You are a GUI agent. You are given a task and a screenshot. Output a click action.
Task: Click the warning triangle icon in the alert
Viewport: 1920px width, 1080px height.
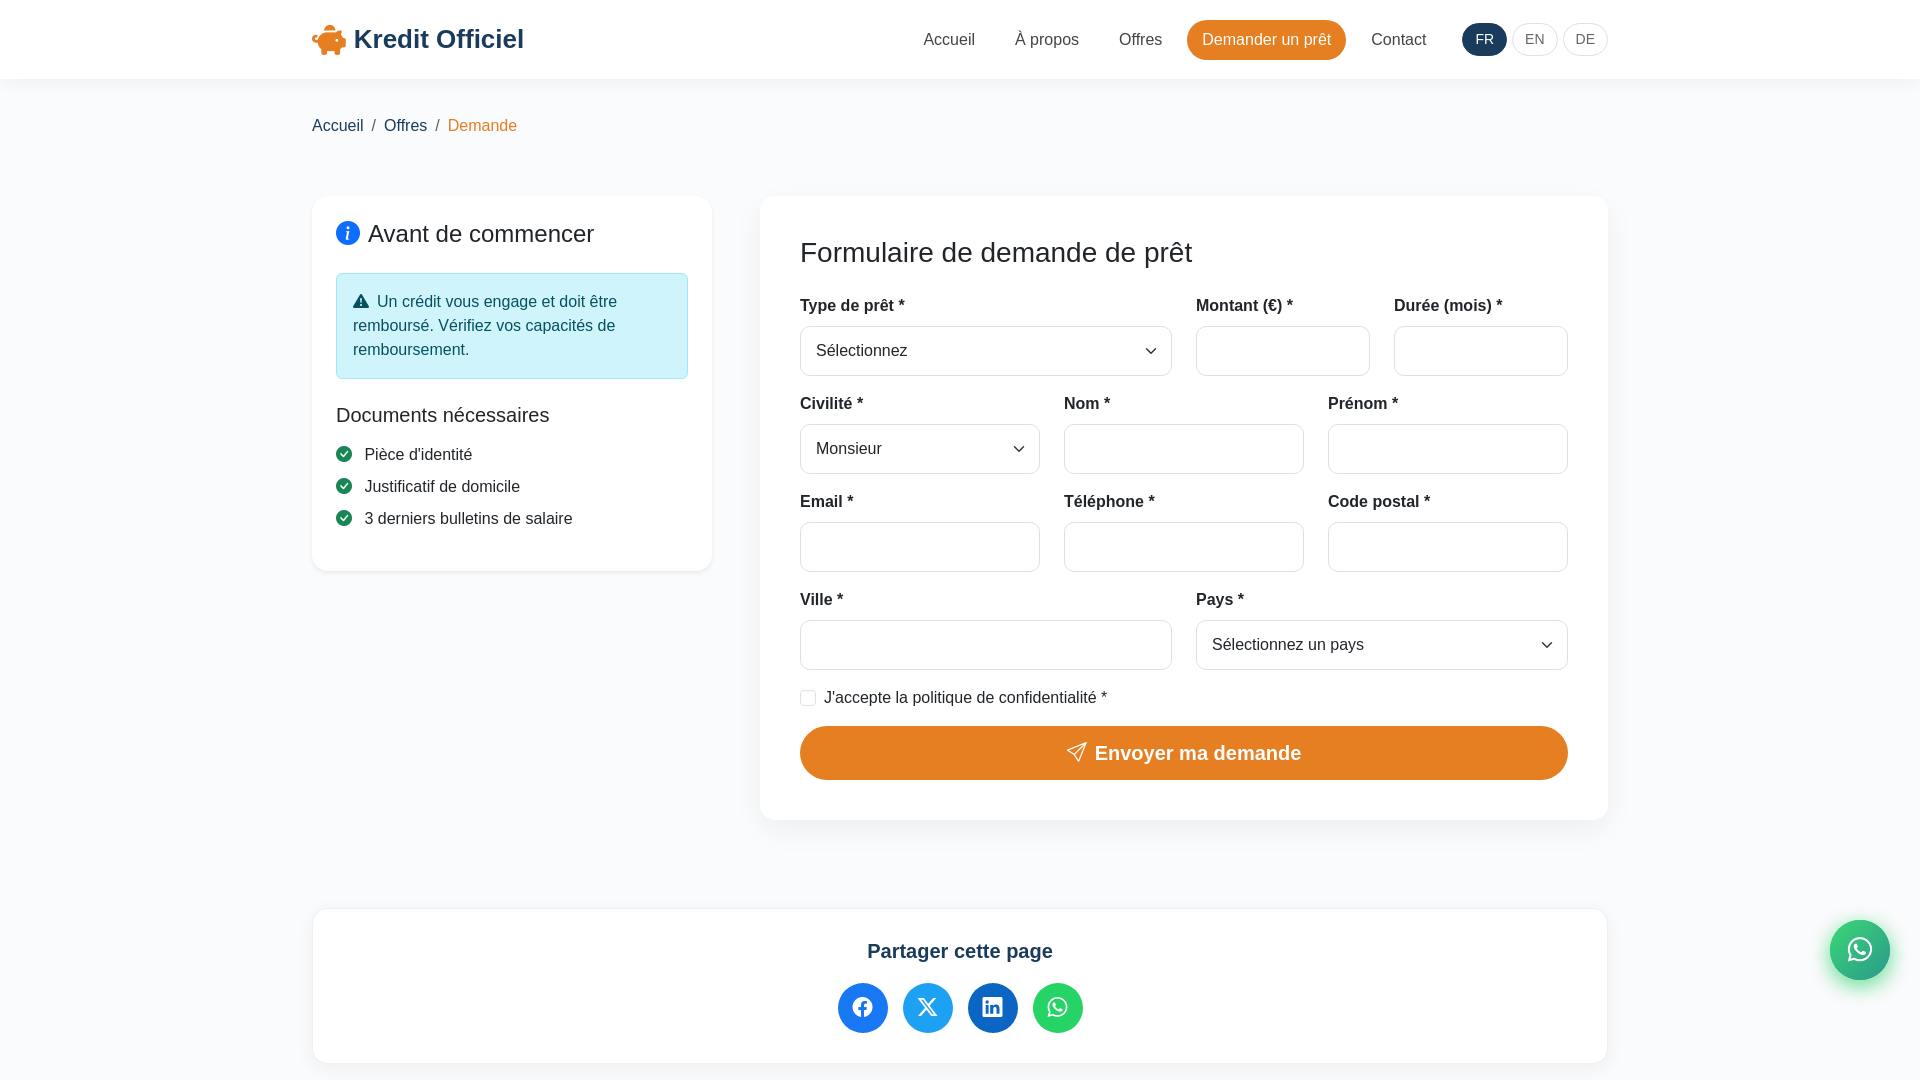click(x=361, y=301)
